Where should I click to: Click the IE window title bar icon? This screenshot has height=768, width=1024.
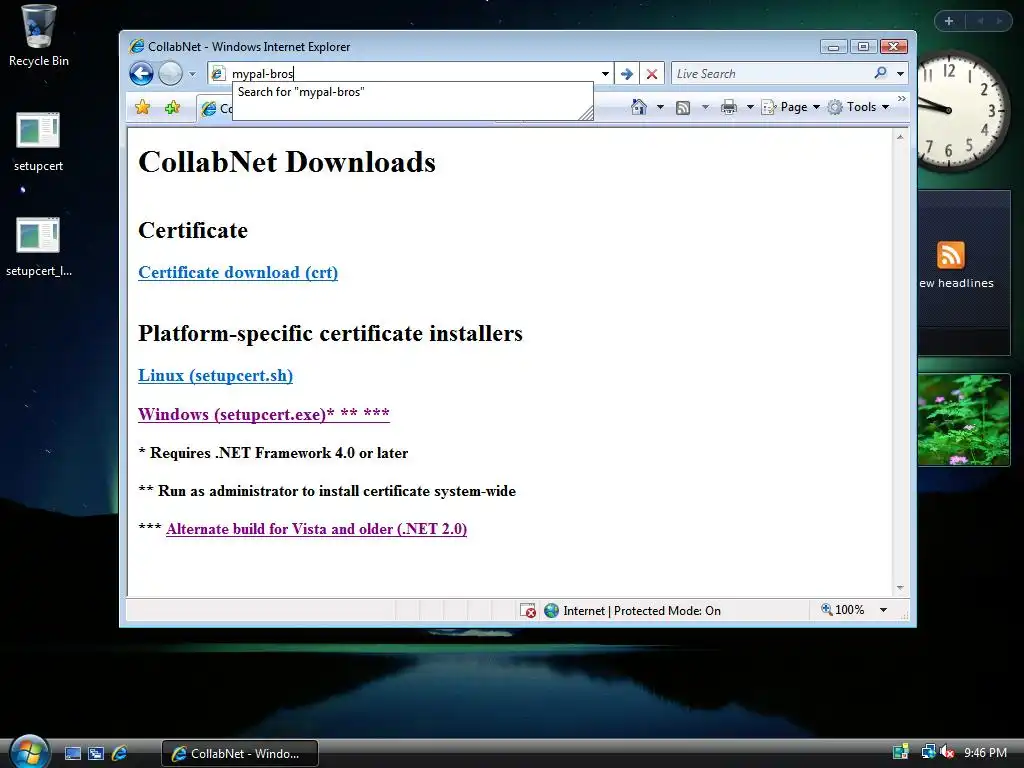[136, 46]
